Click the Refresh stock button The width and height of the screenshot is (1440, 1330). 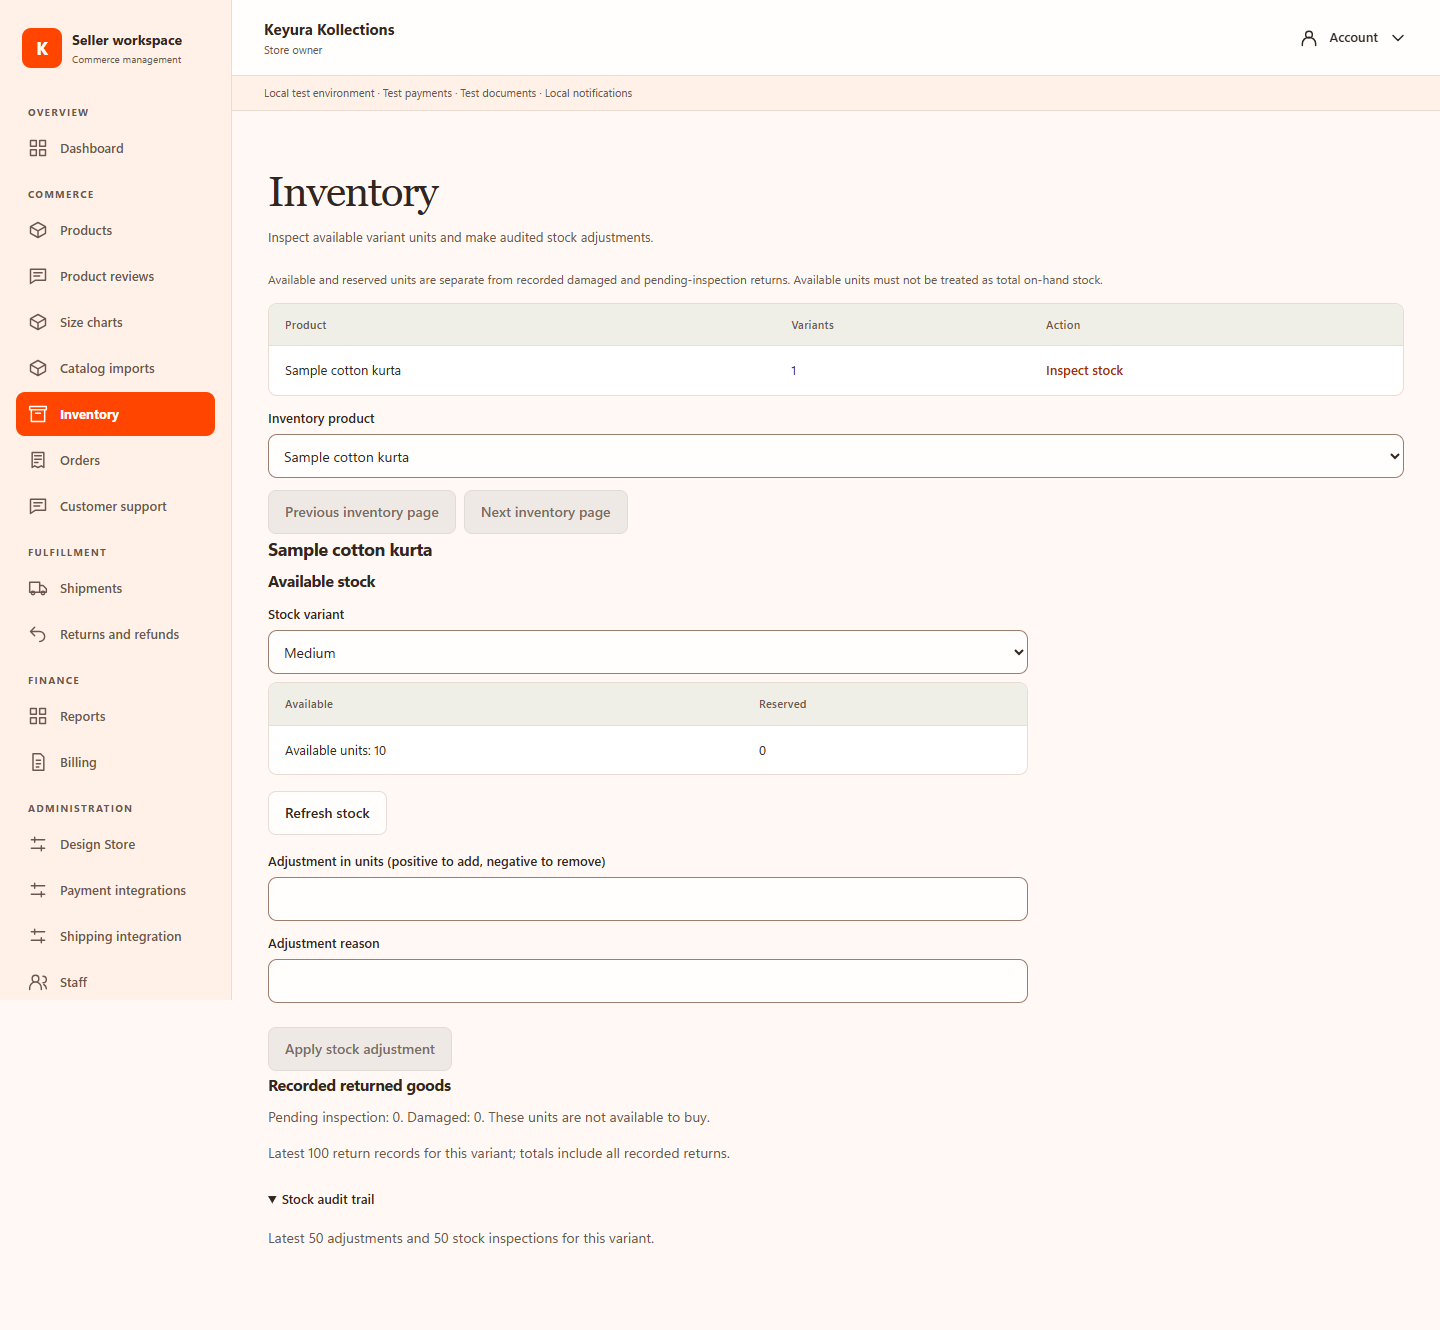click(x=327, y=813)
